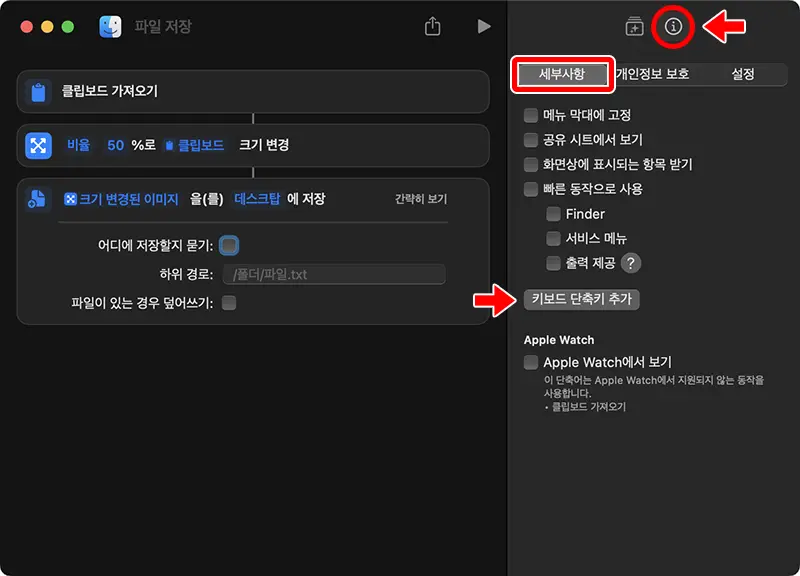Open the 개인정보 보호 tab
The height and width of the screenshot is (576, 800).
click(655, 73)
